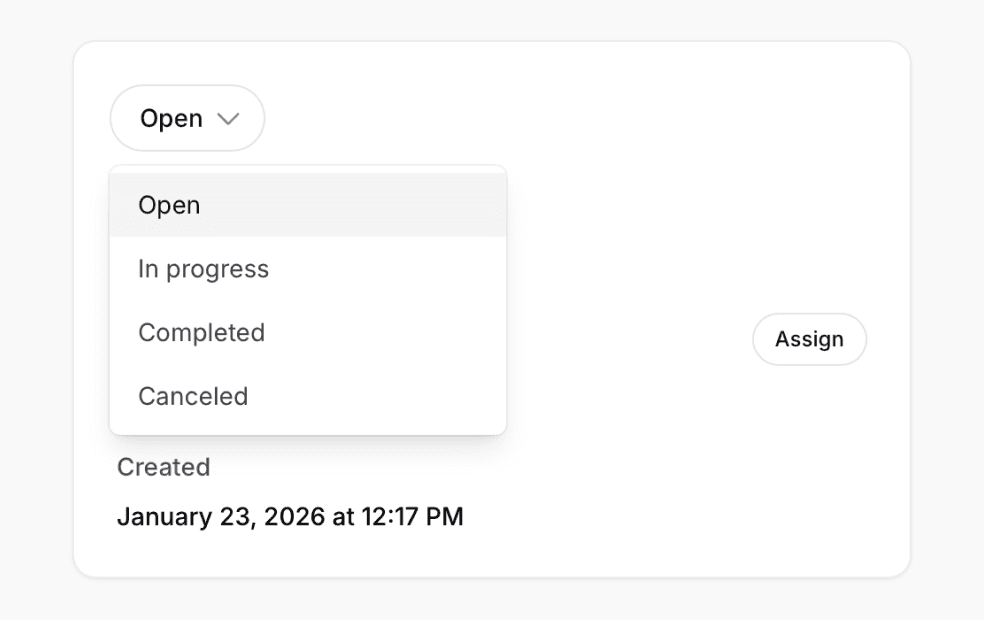The height and width of the screenshot is (620, 984).
Task: Click the Open status pill button
Action: click(186, 118)
